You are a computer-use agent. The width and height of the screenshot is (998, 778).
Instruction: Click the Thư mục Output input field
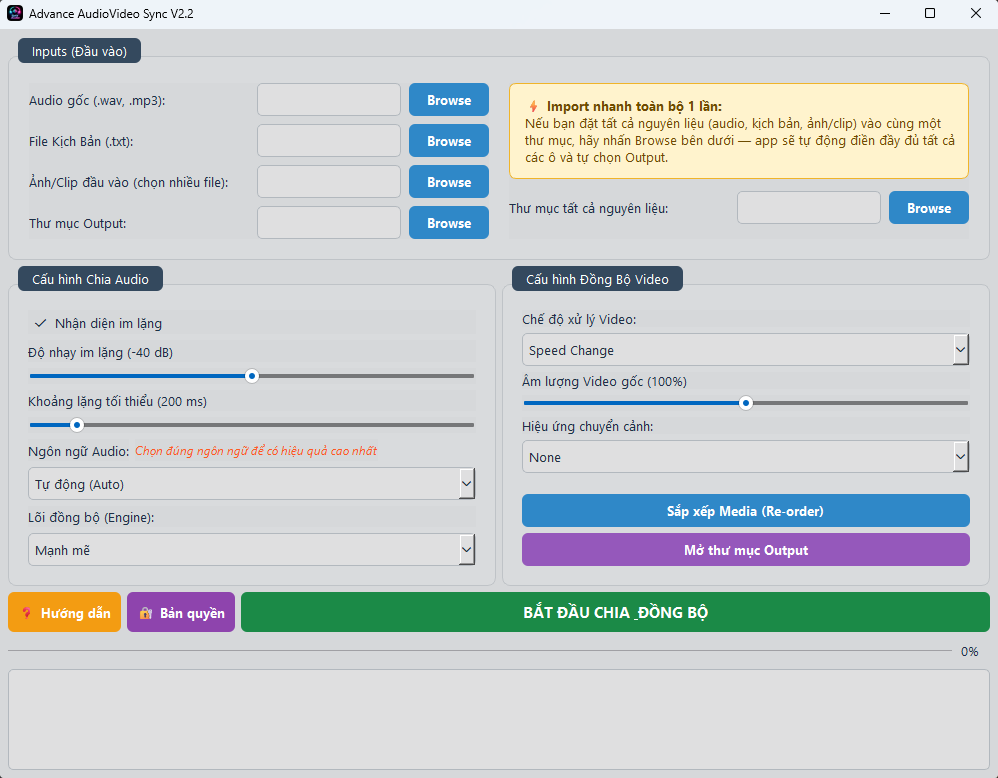point(328,222)
